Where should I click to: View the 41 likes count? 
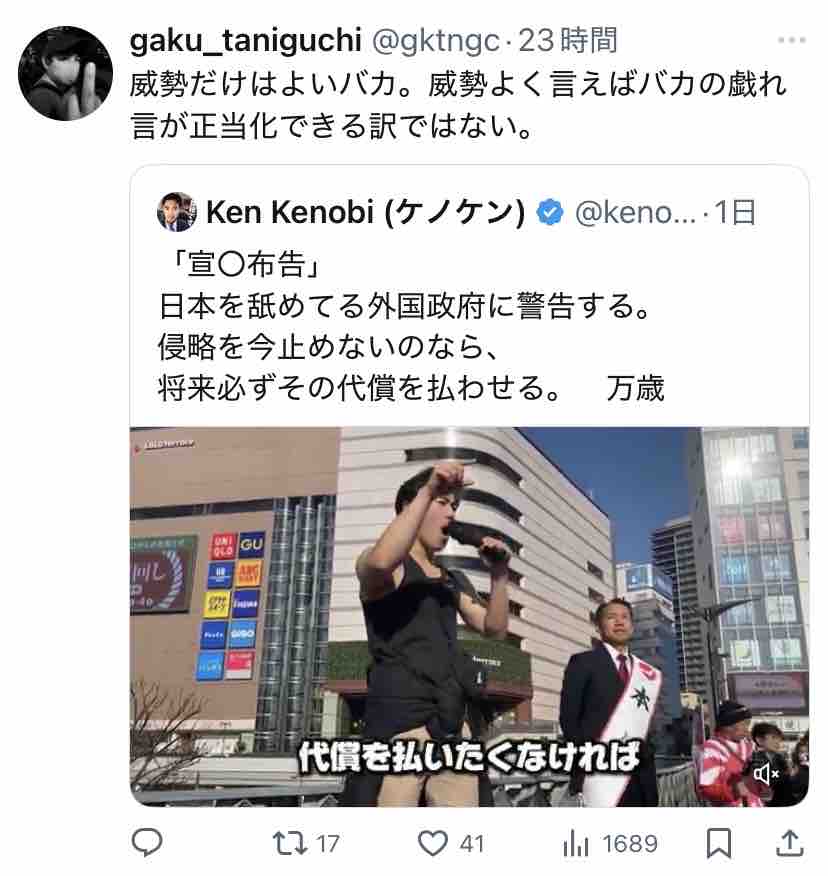coord(472,844)
